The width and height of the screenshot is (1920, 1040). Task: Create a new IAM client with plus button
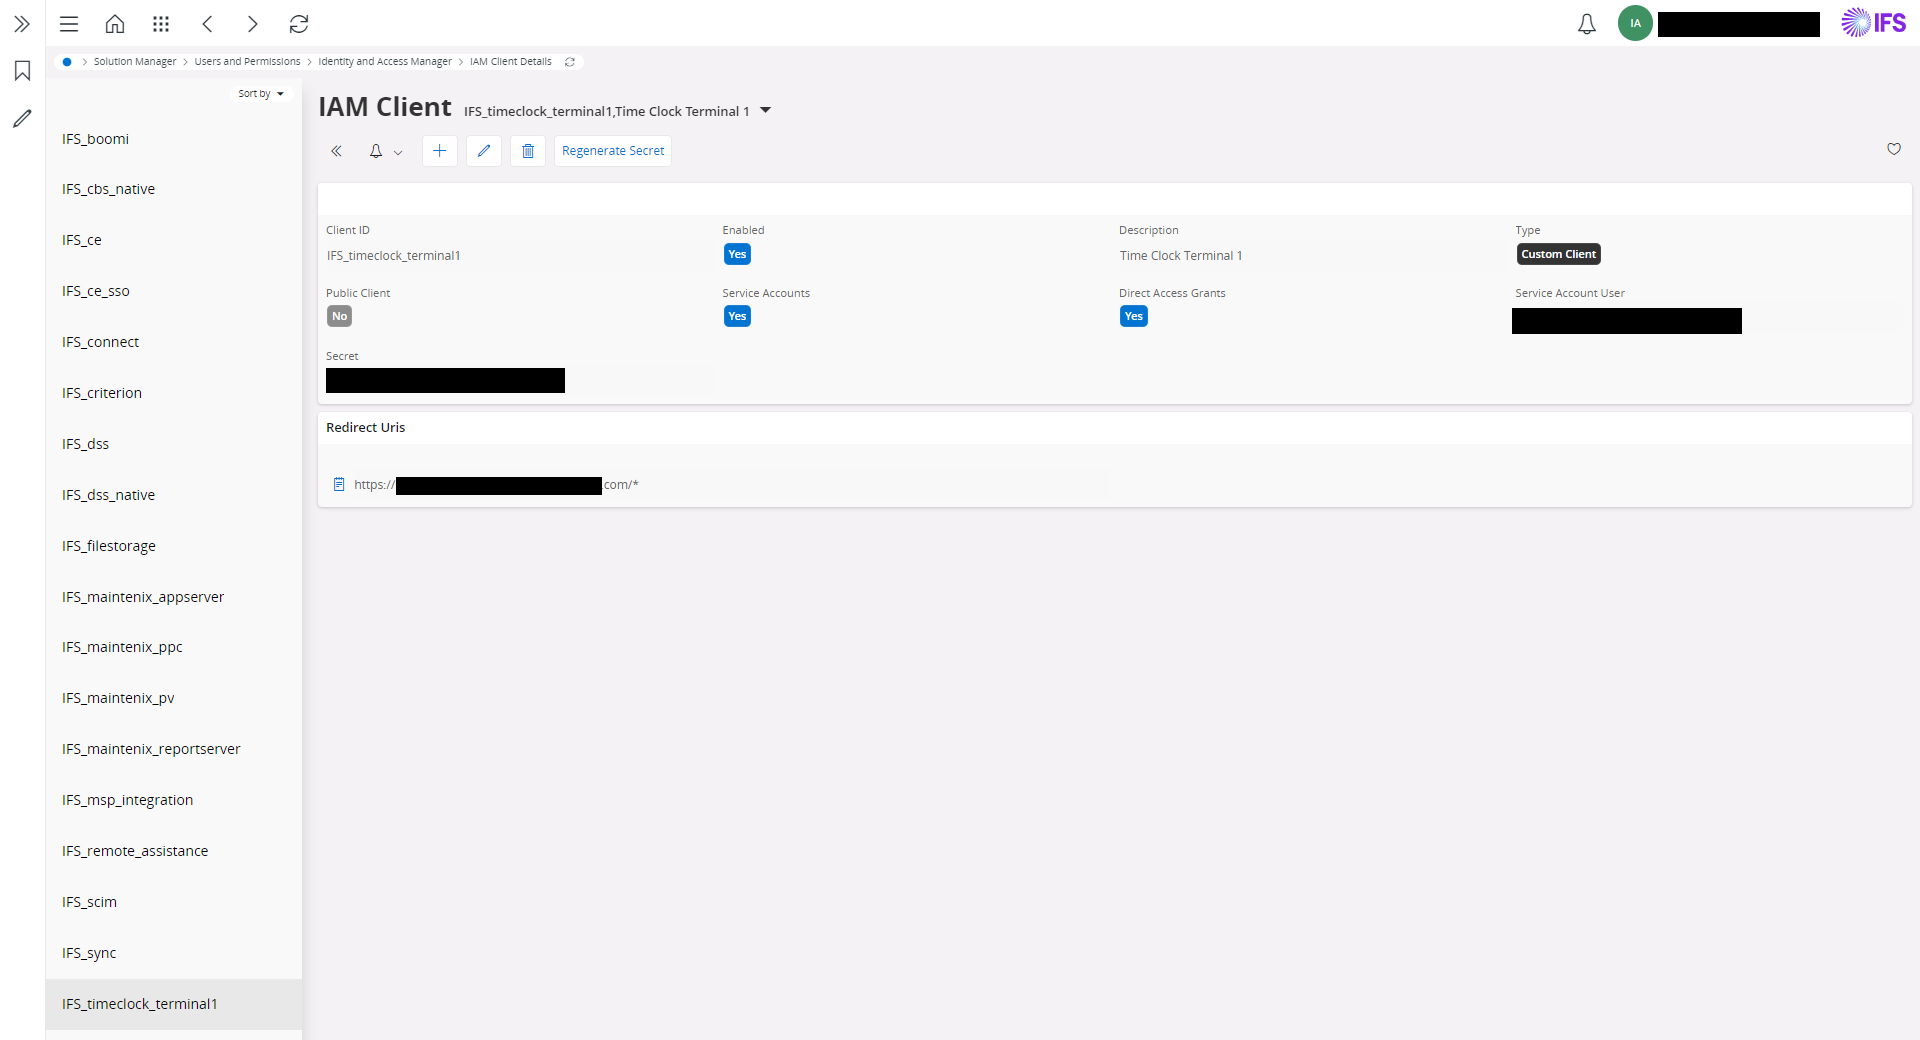(x=440, y=151)
